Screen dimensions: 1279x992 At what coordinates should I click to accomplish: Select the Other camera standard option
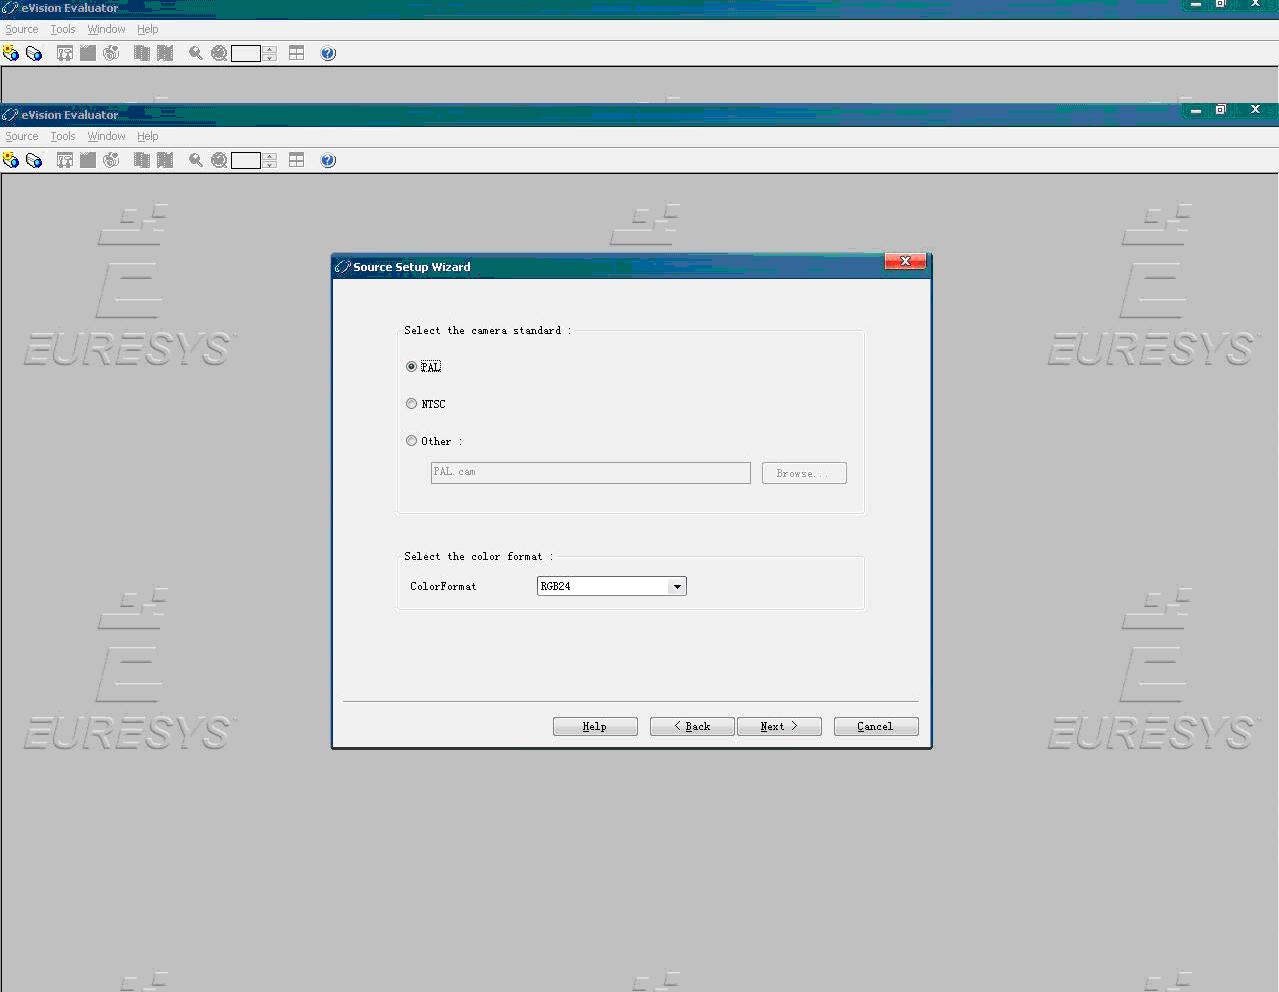[411, 441]
